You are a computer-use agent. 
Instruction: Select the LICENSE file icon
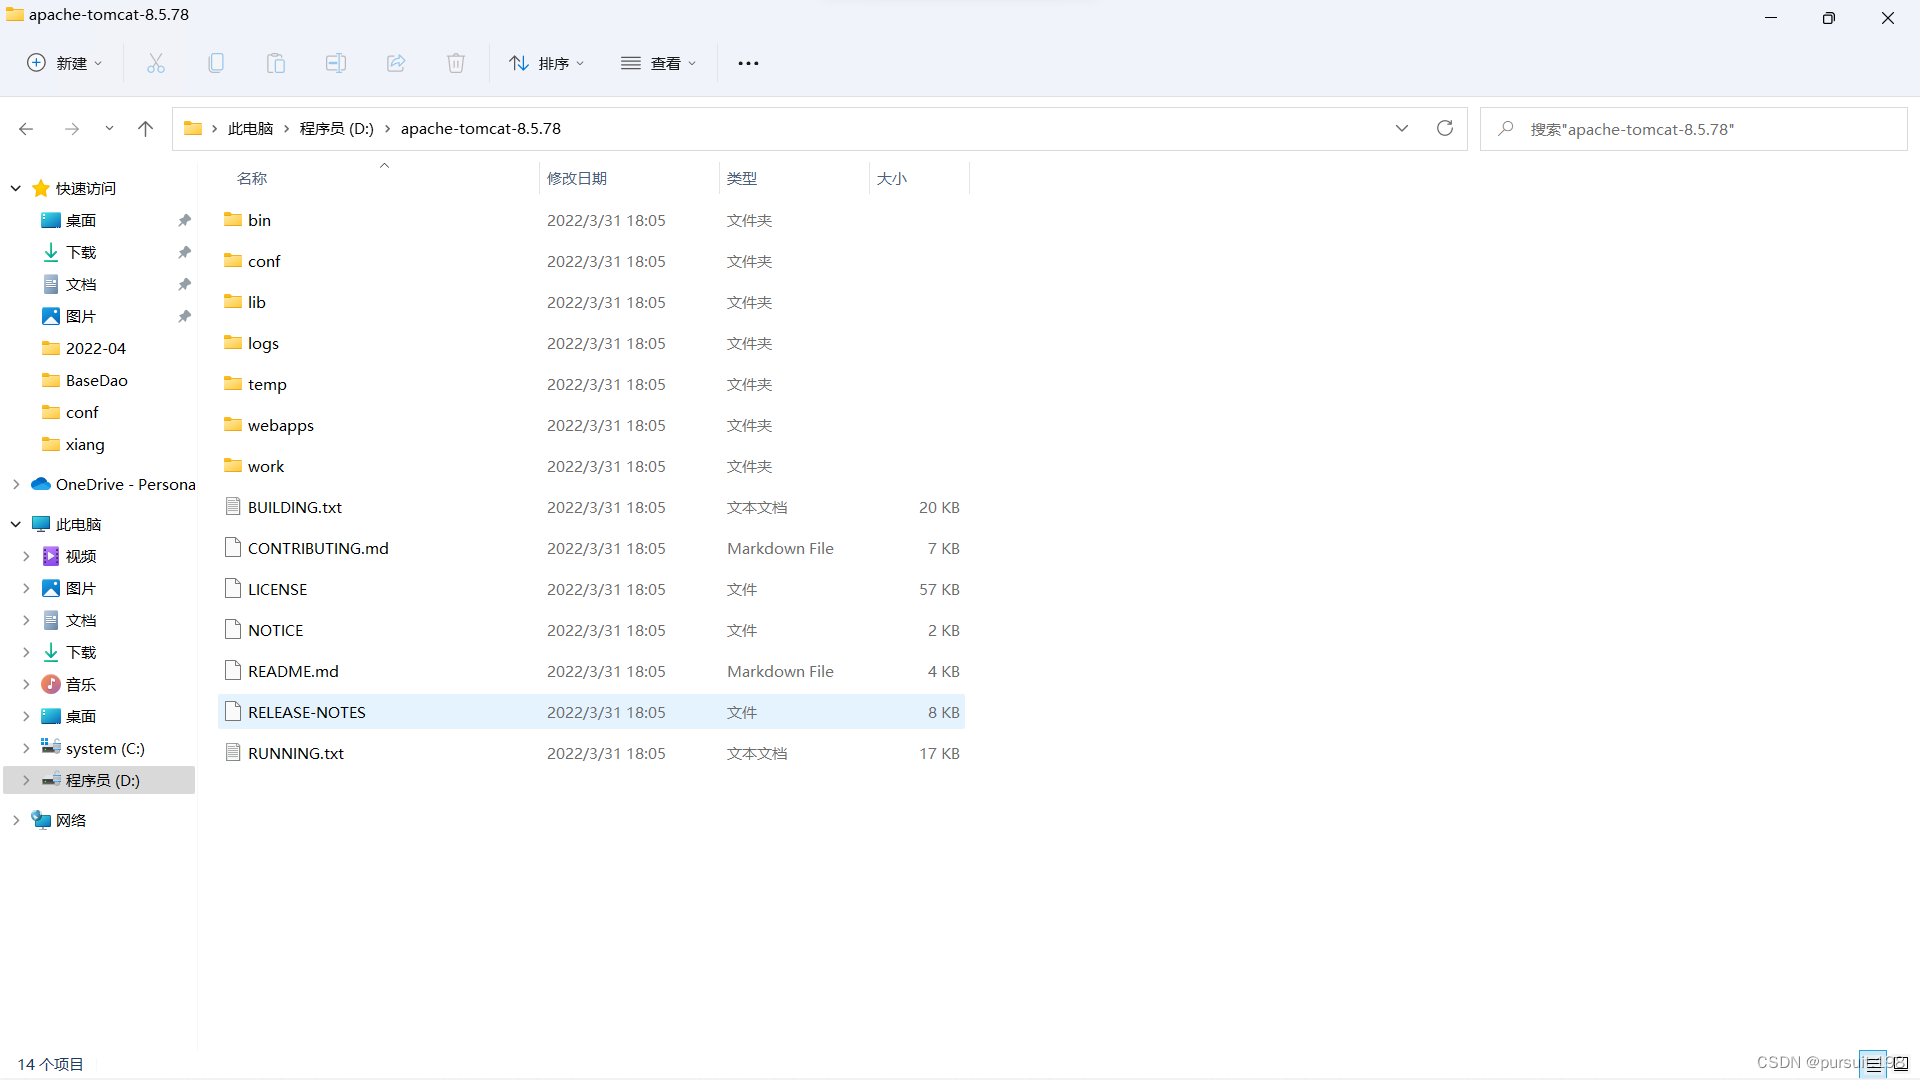pyautogui.click(x=233, y=589)
